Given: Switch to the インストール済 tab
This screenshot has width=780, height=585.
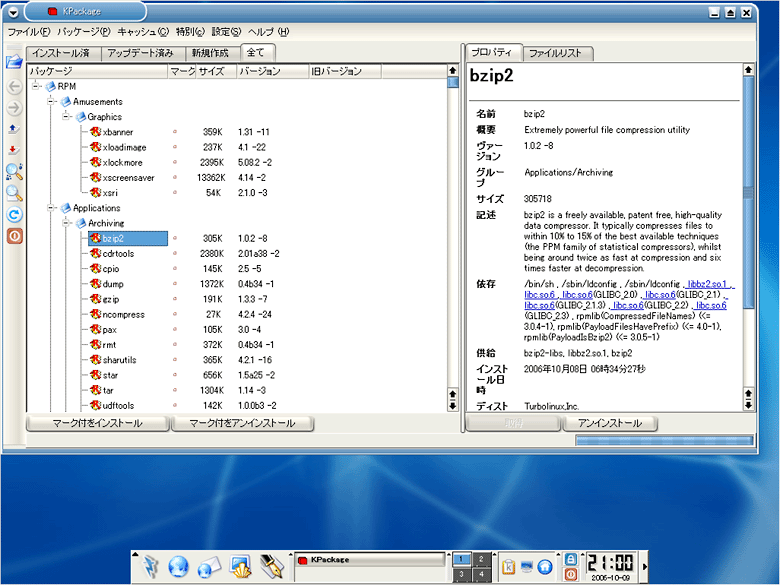Looking at the screenshot, I should click(63, 53).
